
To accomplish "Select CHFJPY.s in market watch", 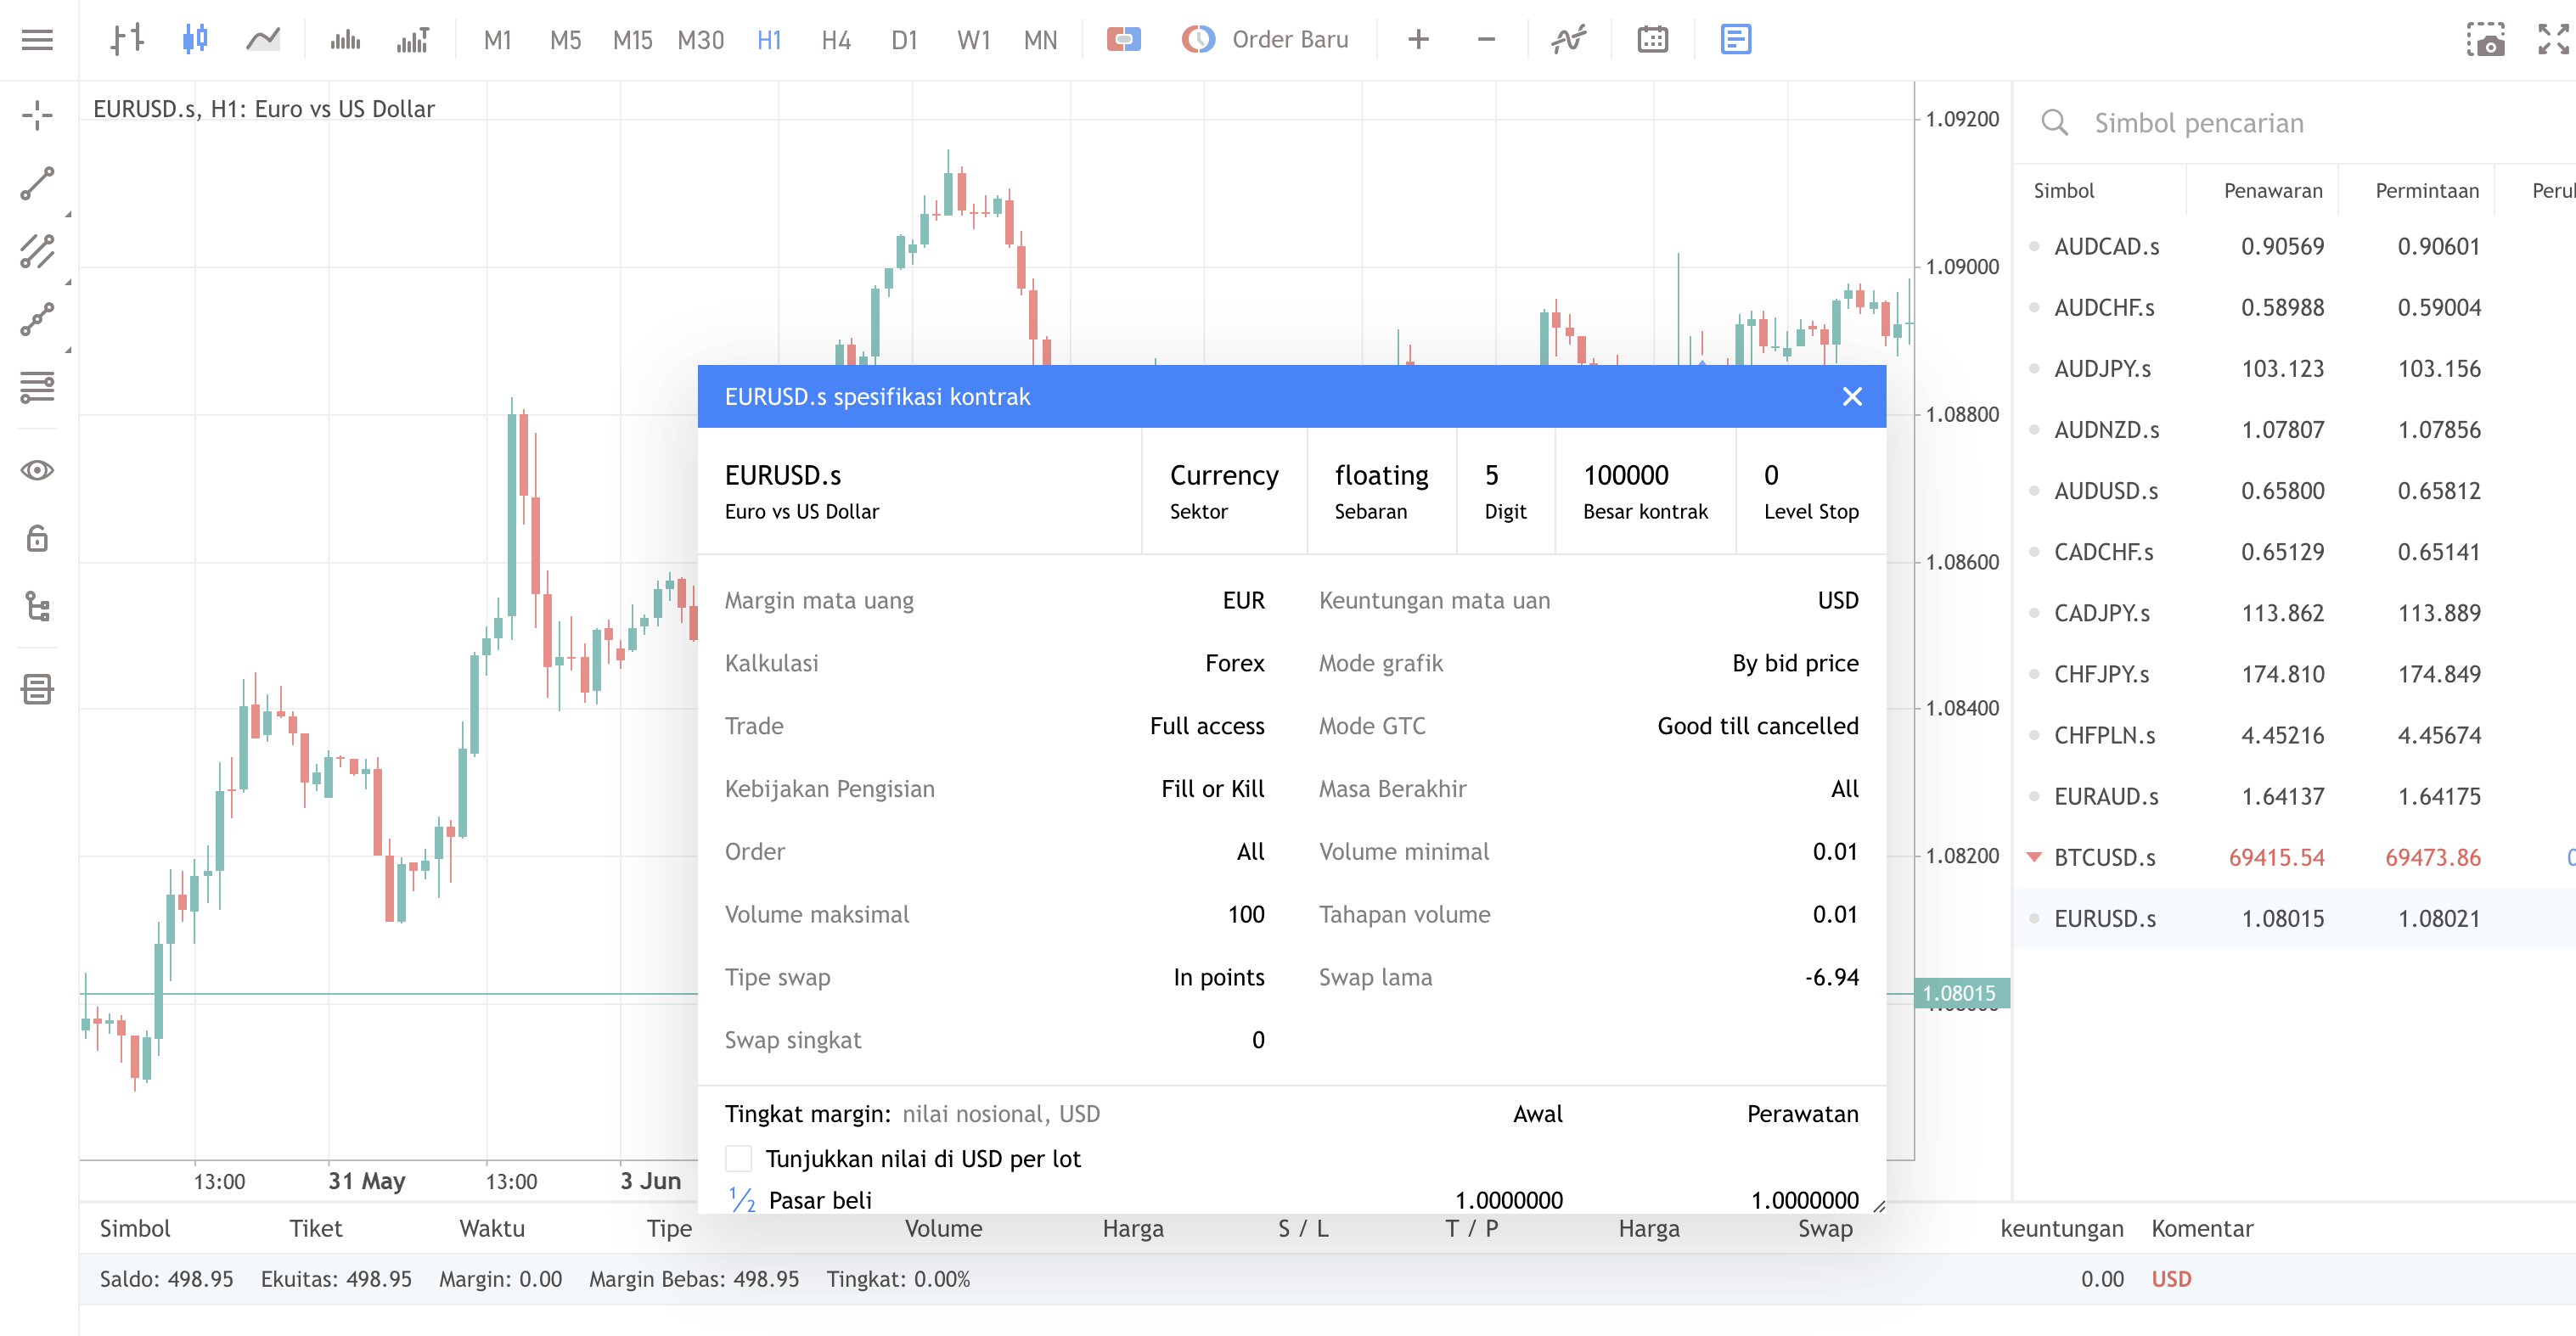I will pyautogui.click(x=2102, y=673).
